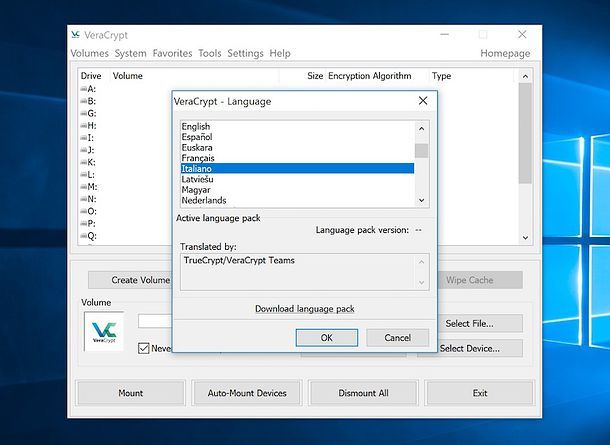The image size is (610, 445).
Task: Click the Encryption Algorithm column header
Action: [x=377, y=76]
